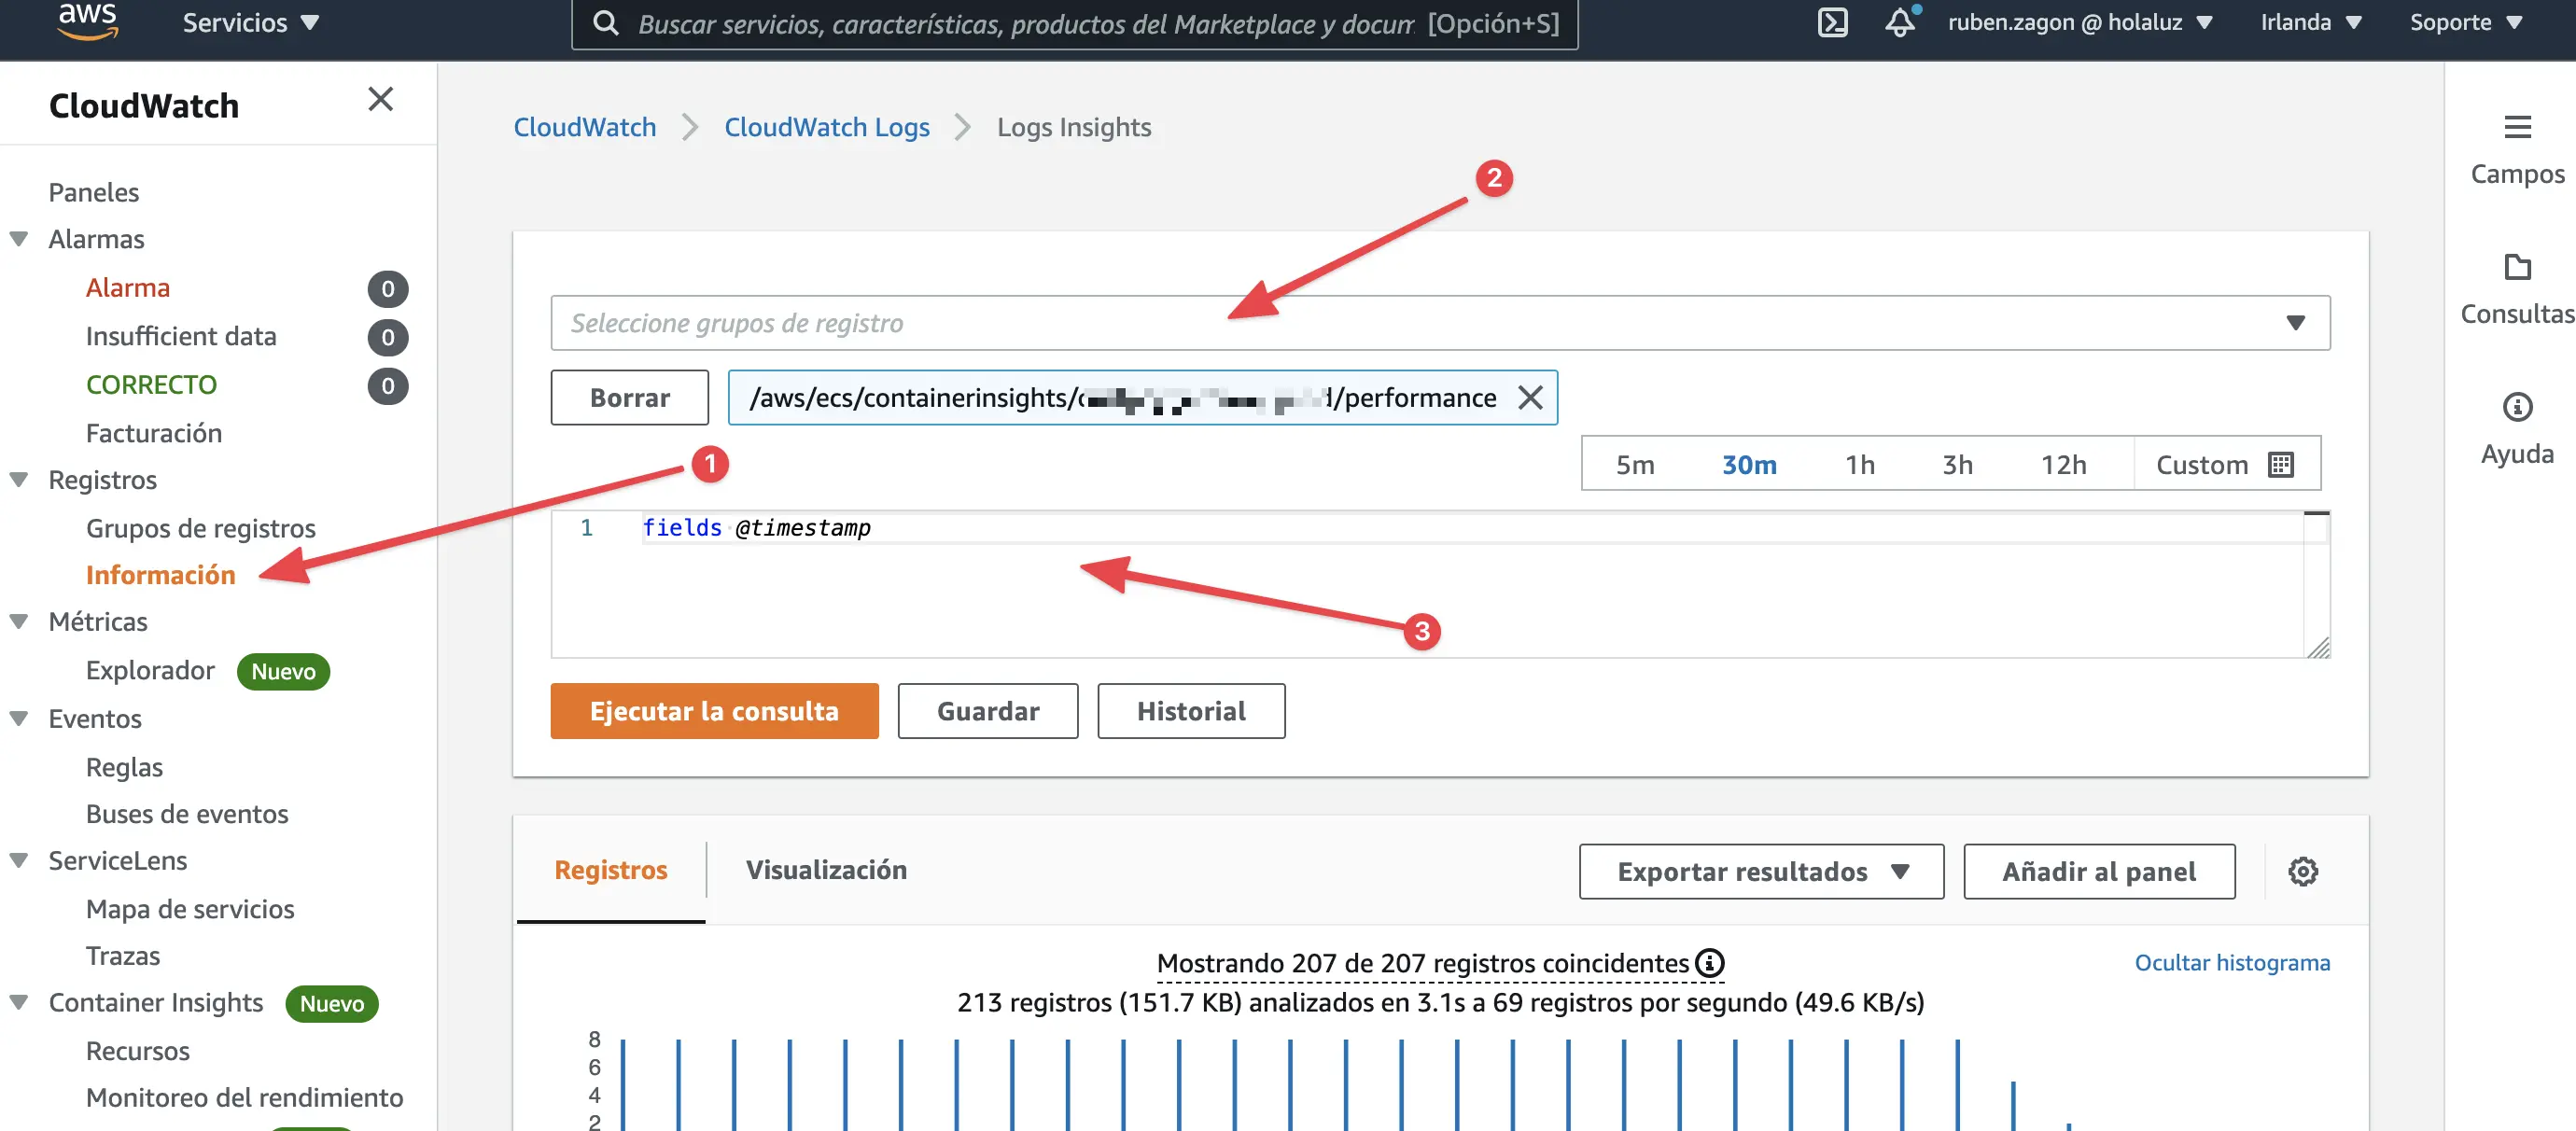The width and height of the screenshot is (2576, 1131).
Task: Open Alarma in the sidebar
Action: pos(127,288)
